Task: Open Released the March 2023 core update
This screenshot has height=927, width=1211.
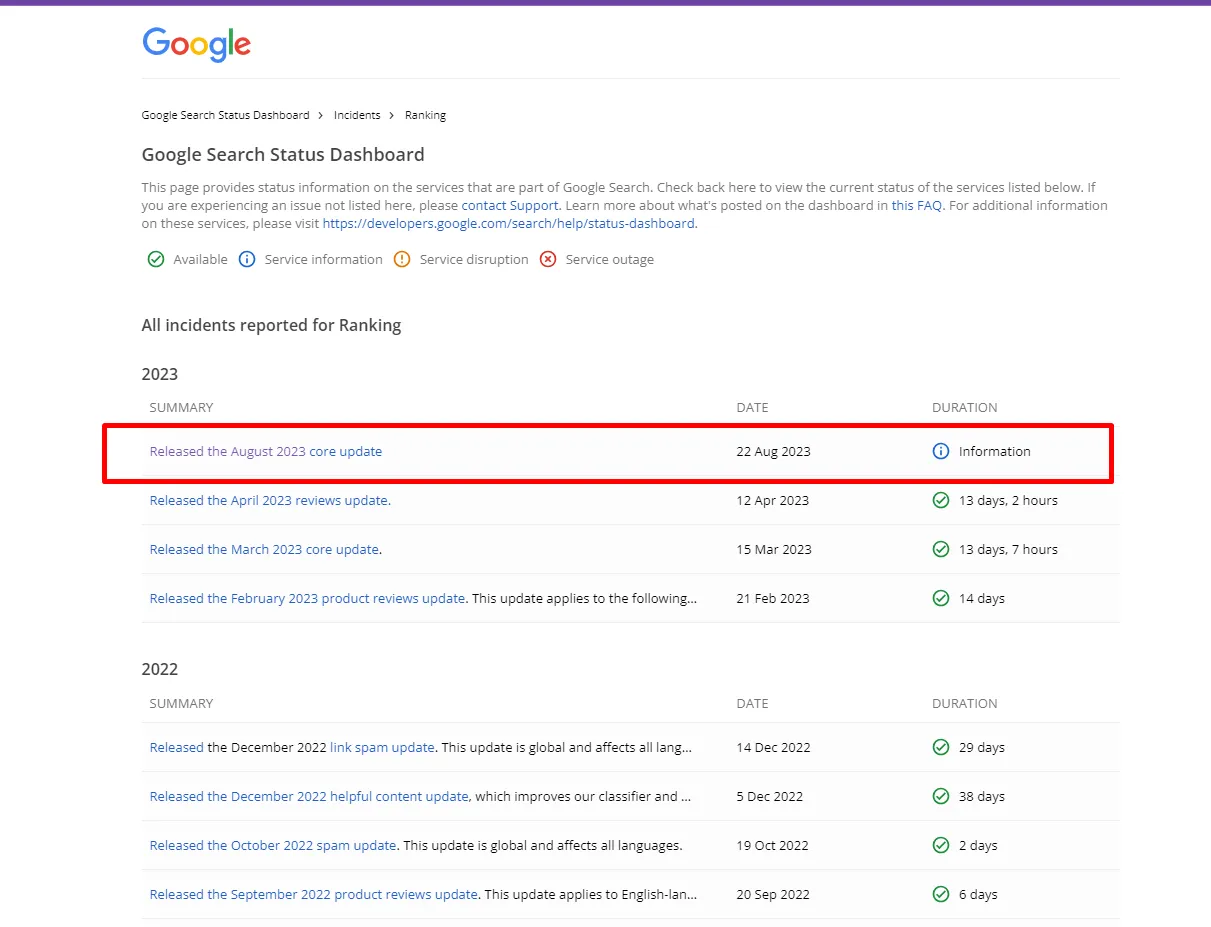Action: [x=264, y=549]
